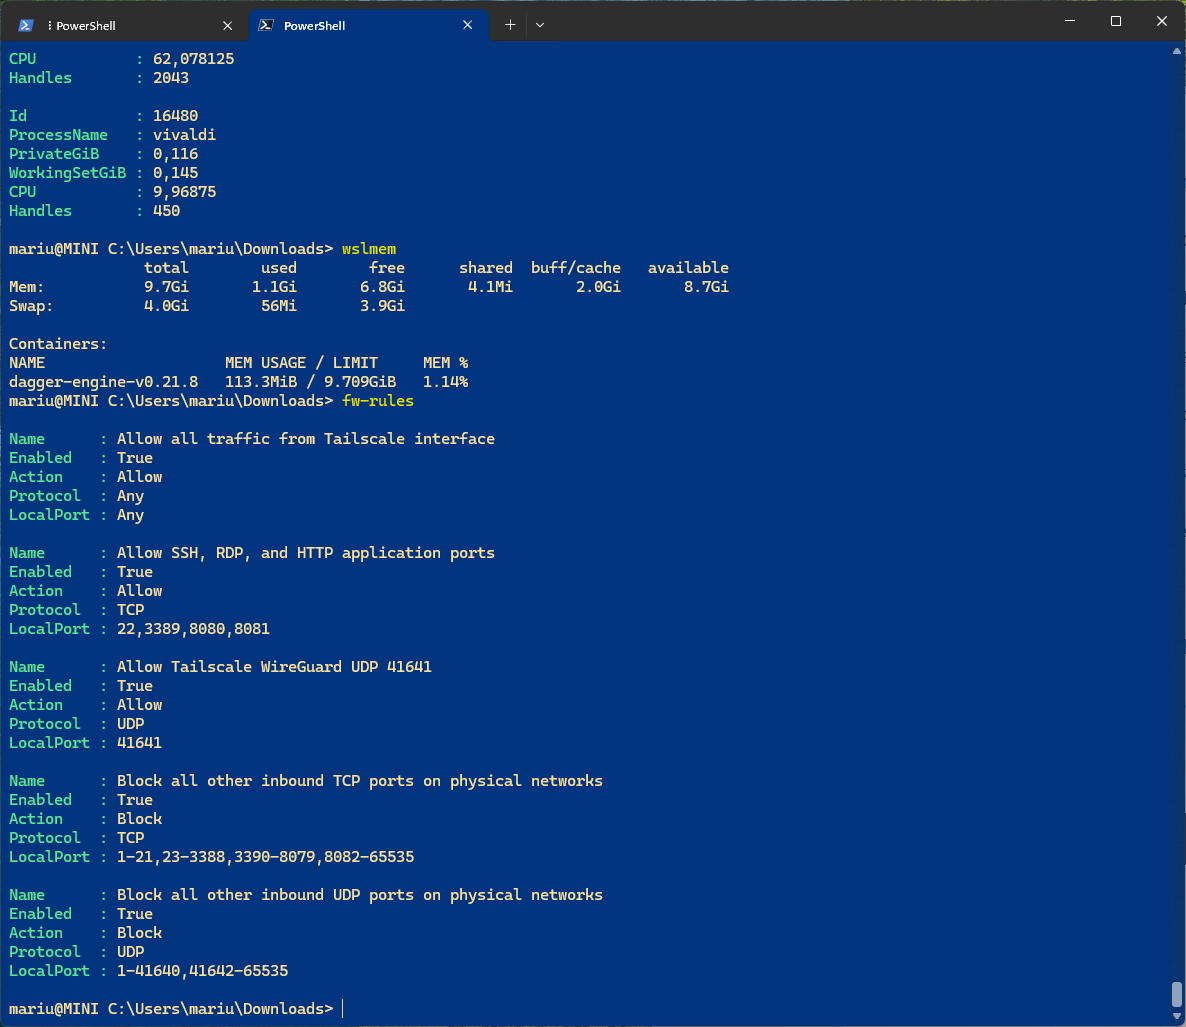Click process name value vivaldi

click(185, 135)
